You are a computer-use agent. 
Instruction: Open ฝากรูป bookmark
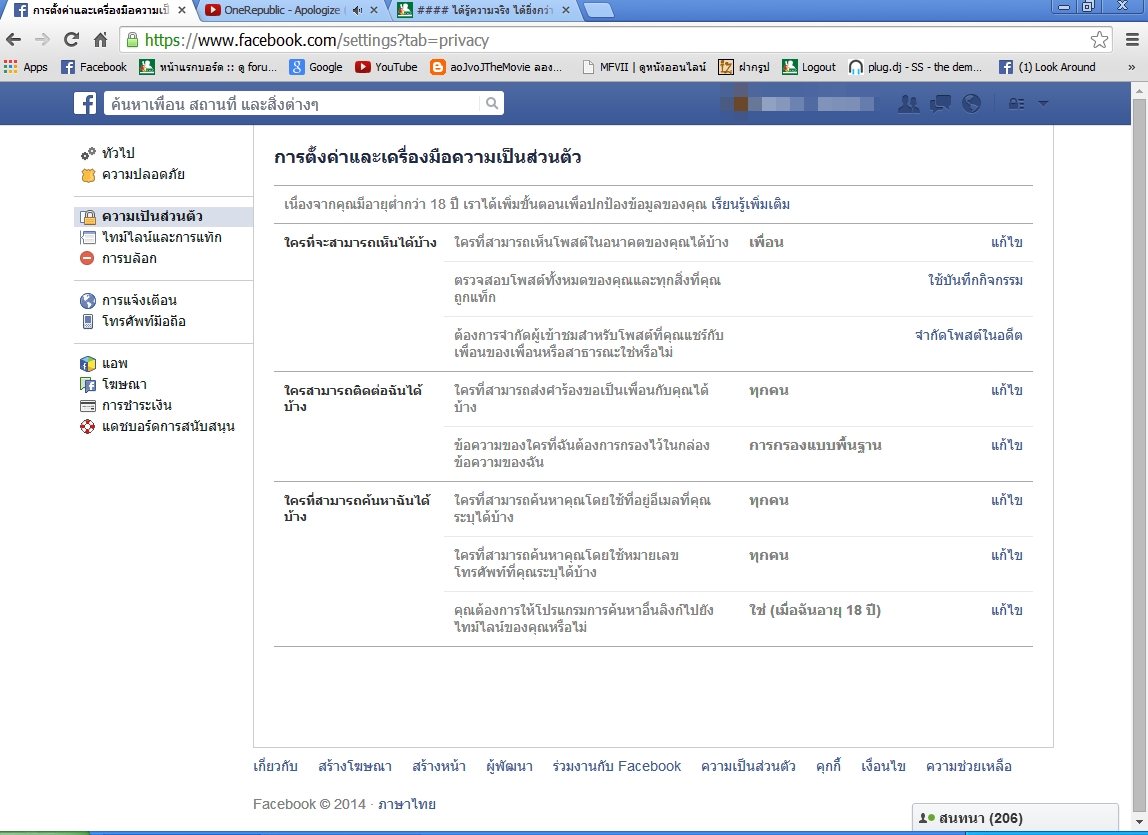coord(744,67)
